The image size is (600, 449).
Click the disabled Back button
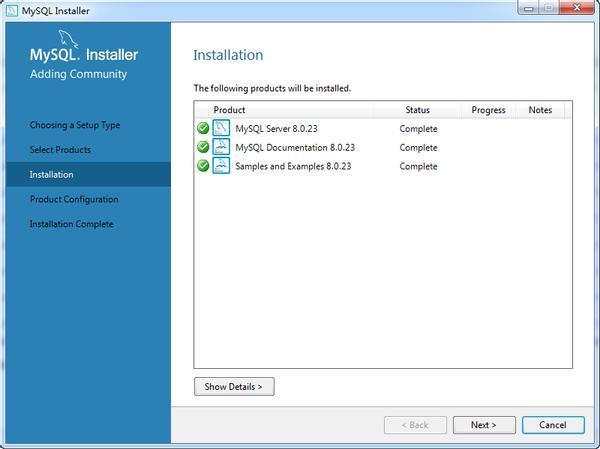click(415, 425)
